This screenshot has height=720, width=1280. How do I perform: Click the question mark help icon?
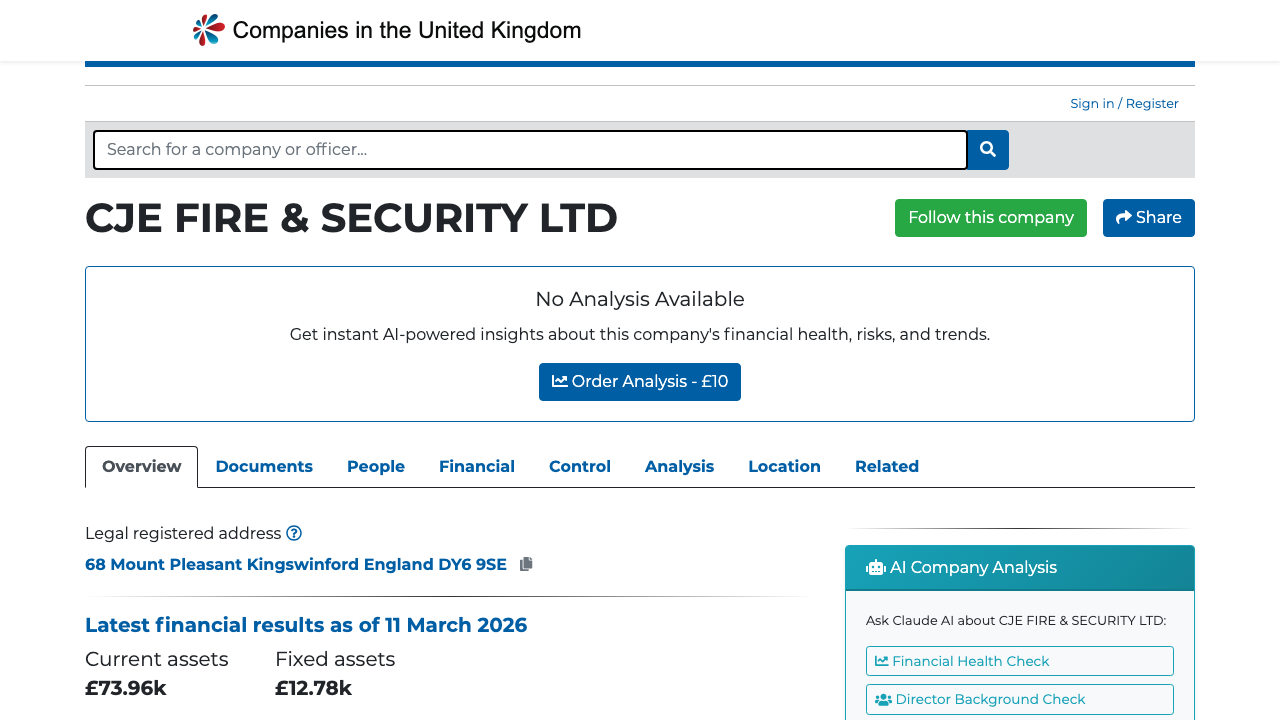coord(294,533)
